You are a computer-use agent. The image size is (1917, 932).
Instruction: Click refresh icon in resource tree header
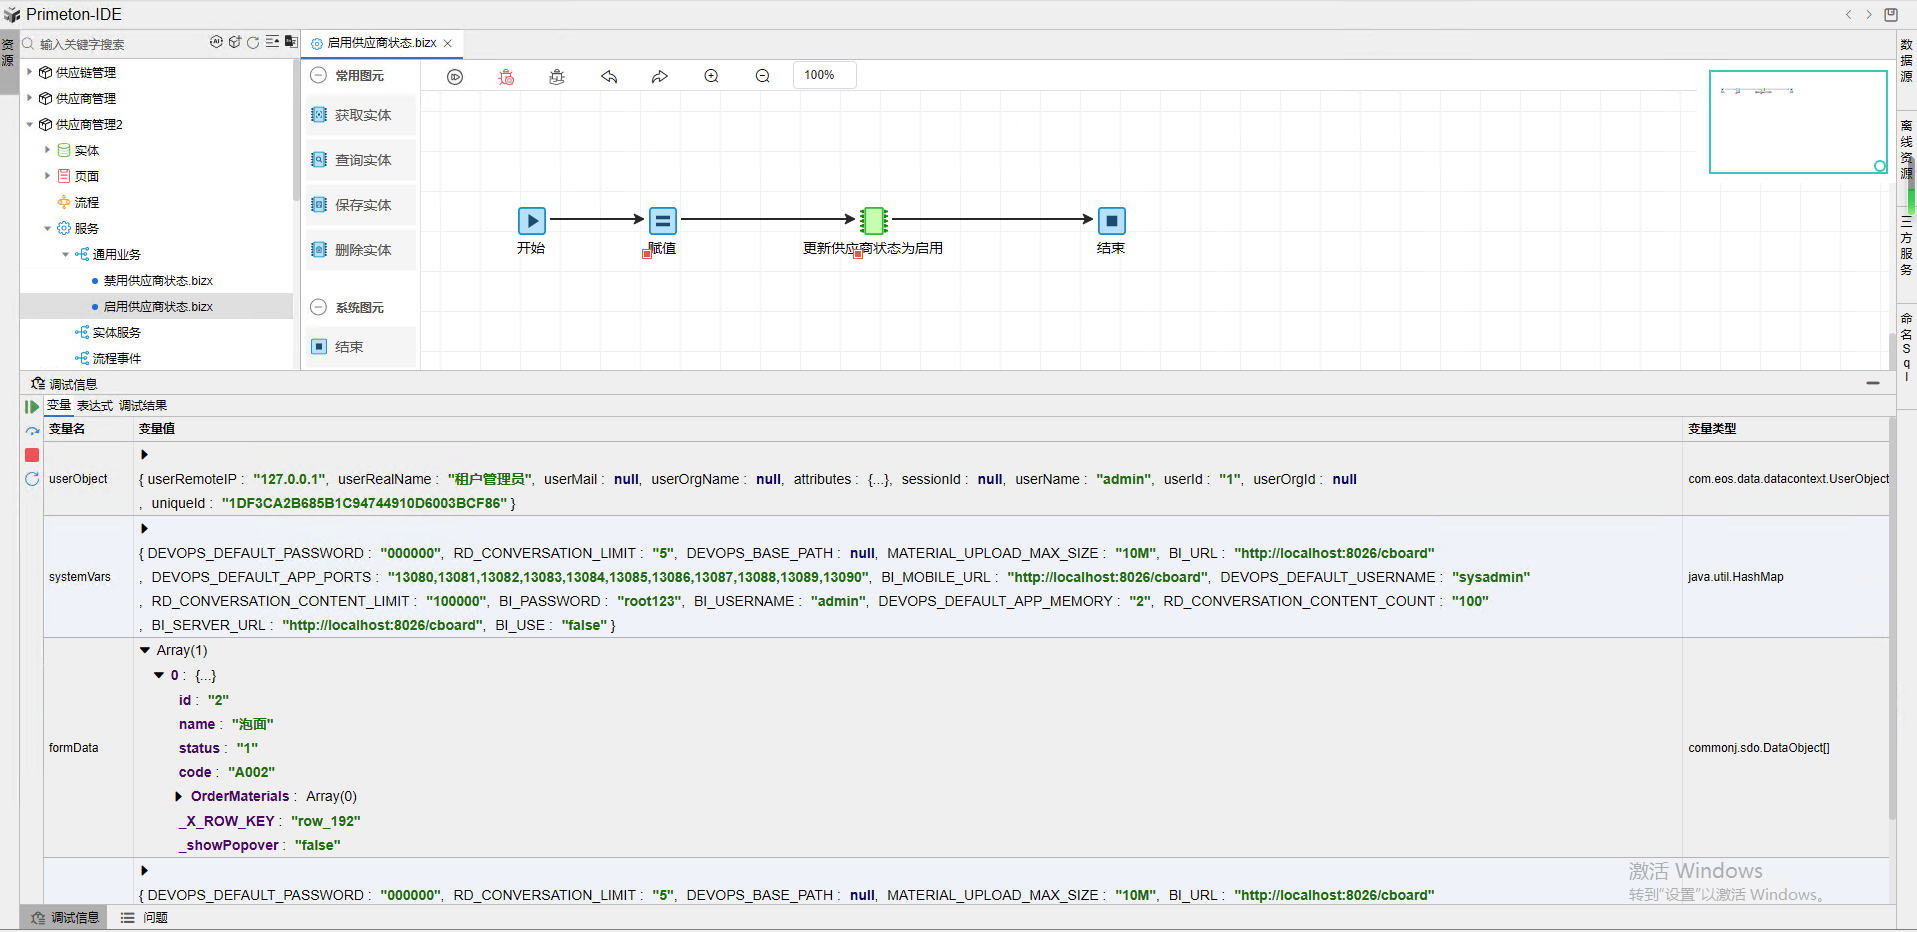tap(253, 43)
